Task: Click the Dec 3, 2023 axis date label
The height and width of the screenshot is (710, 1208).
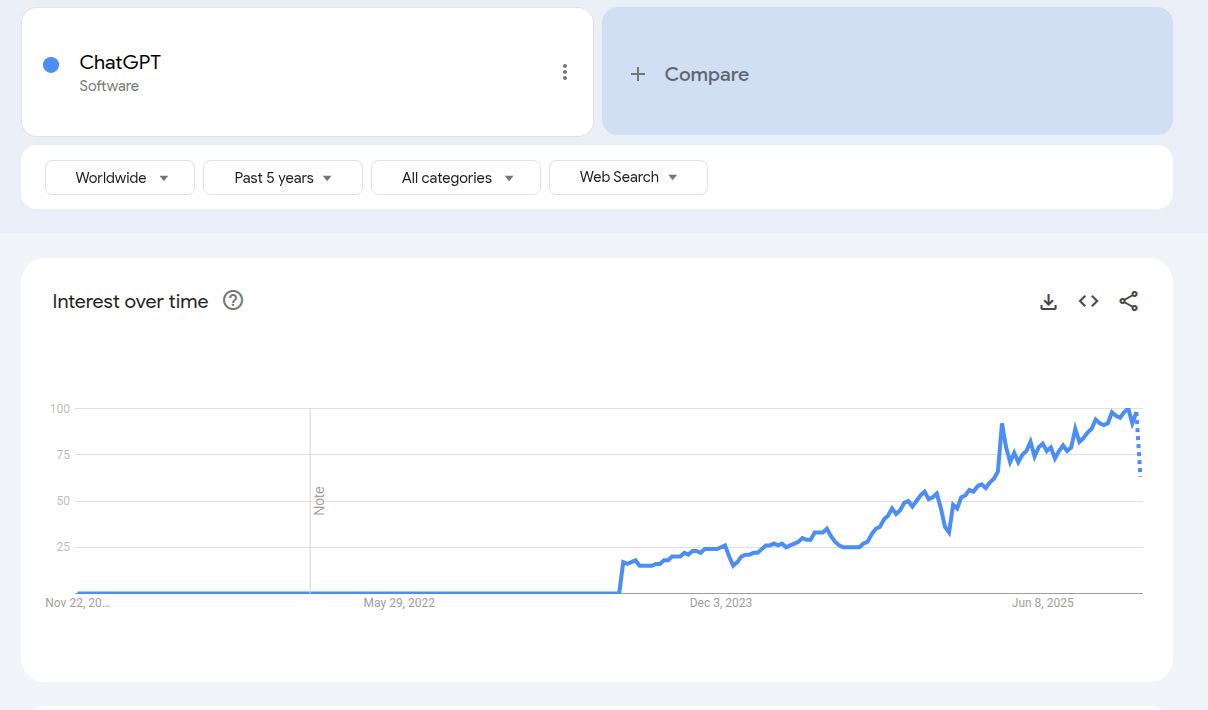Action: (720, 603)
